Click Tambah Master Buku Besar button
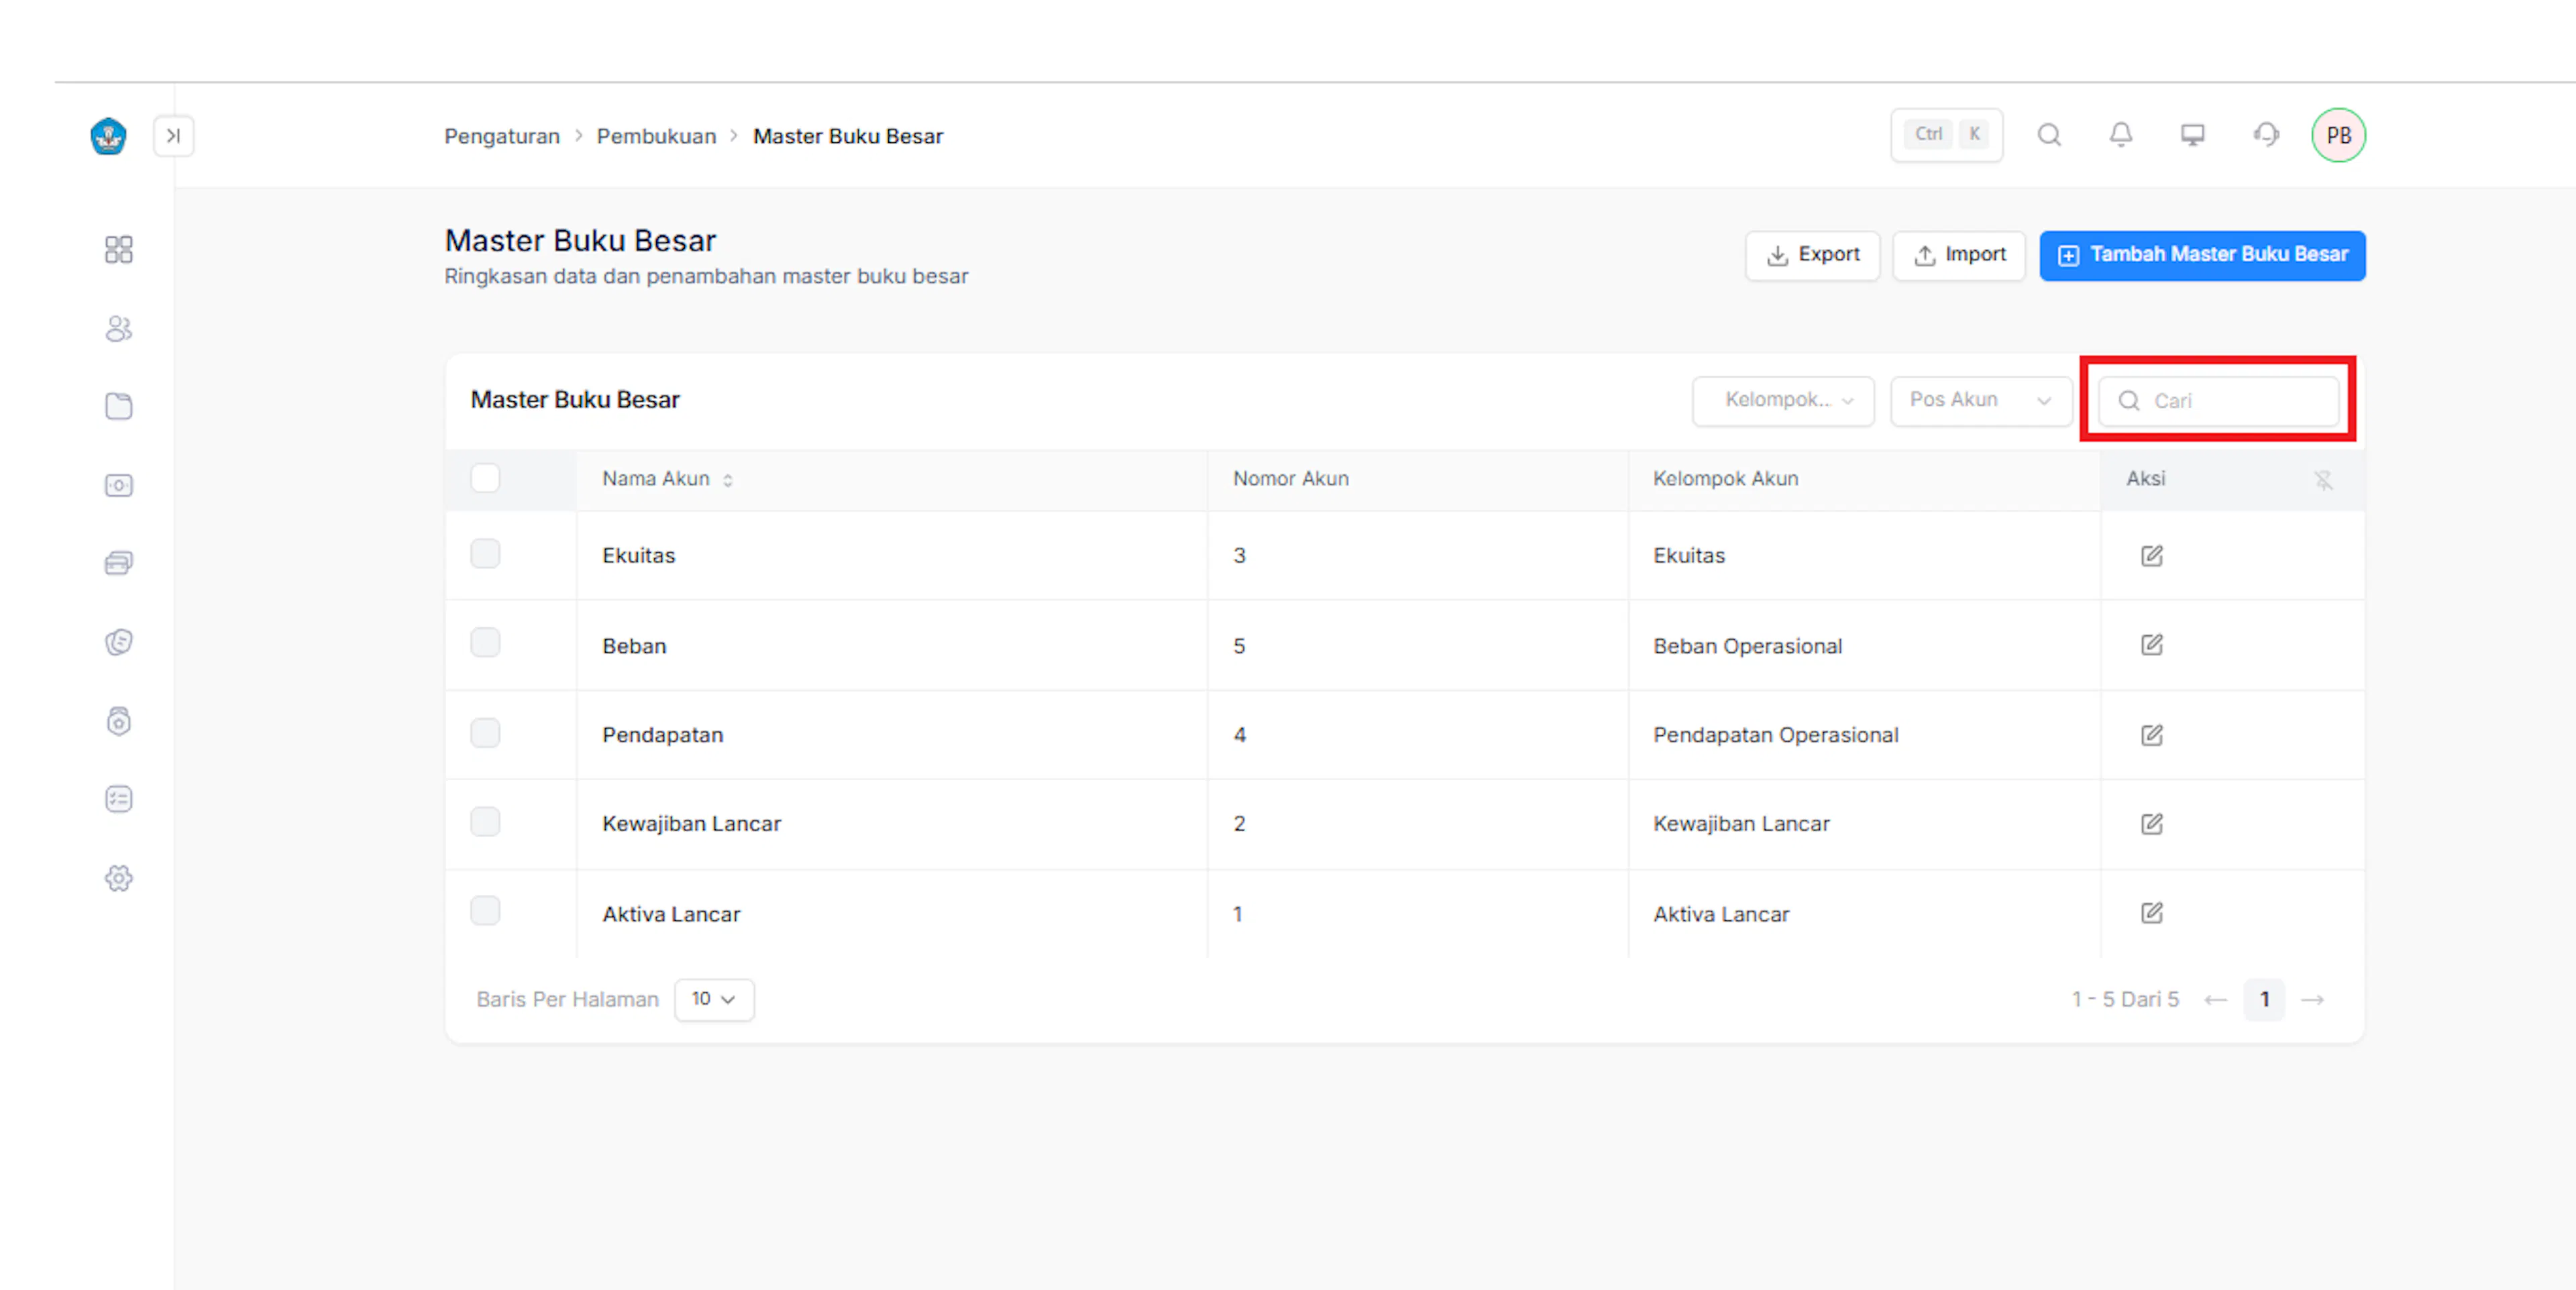Image resolution: width=2576 pixels, height=1290 pixels. pyautogui.click(x=2202, y=255)
